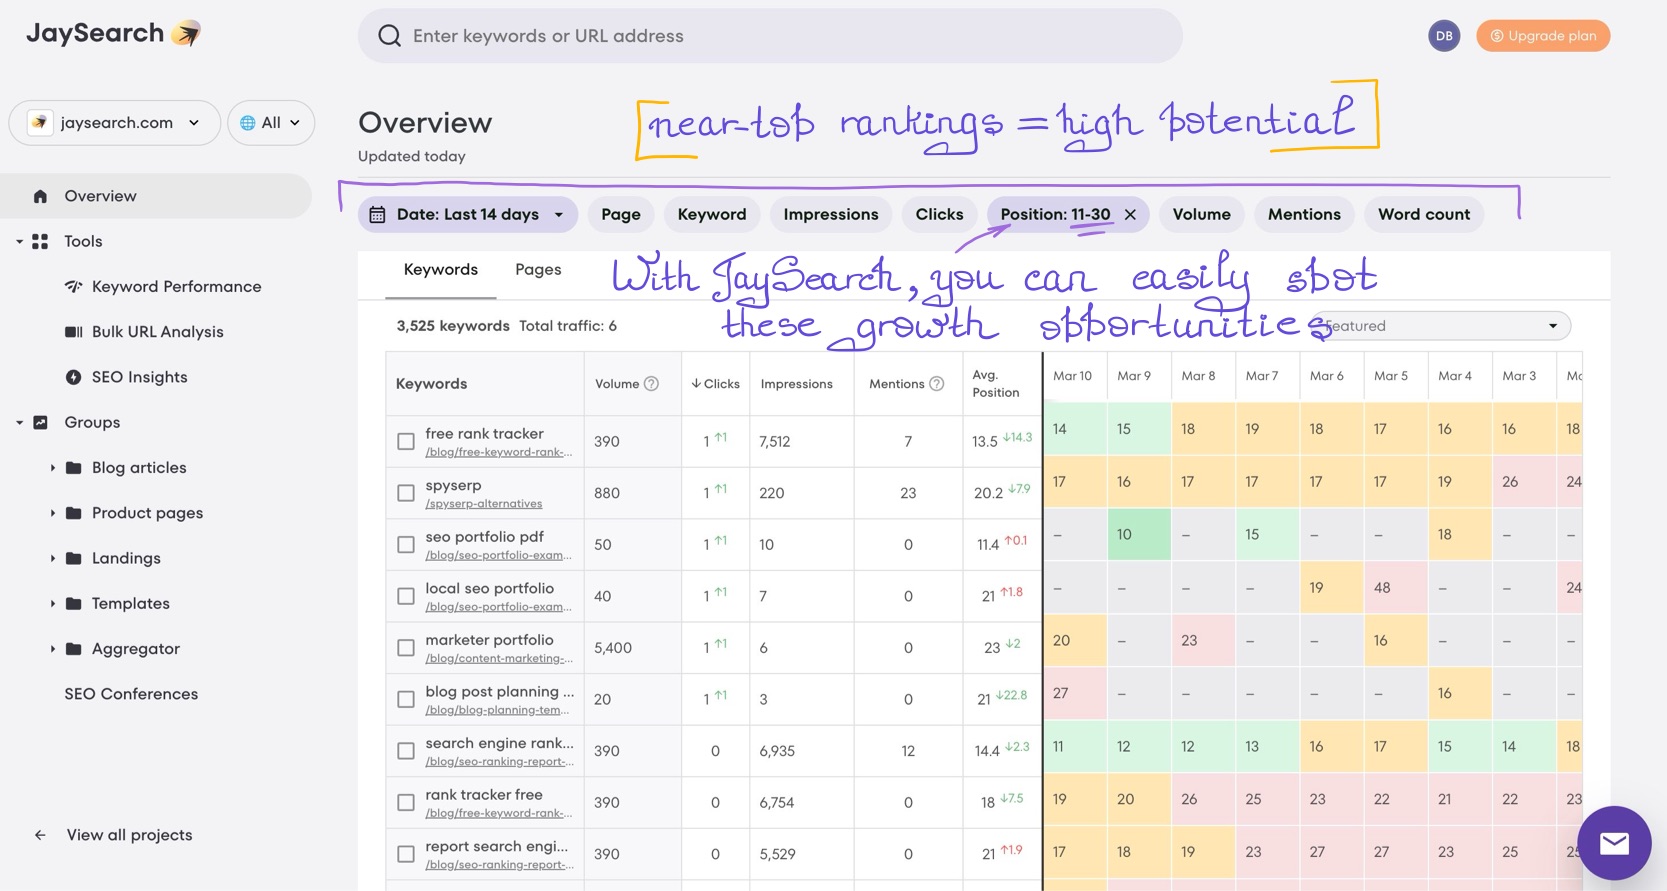Open the Mentions filter button

point(1304,214)
